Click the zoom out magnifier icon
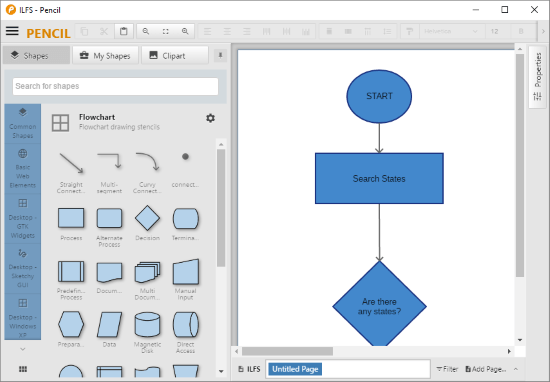This screenshot has width=550, height=382. click(x=146, y=31)
